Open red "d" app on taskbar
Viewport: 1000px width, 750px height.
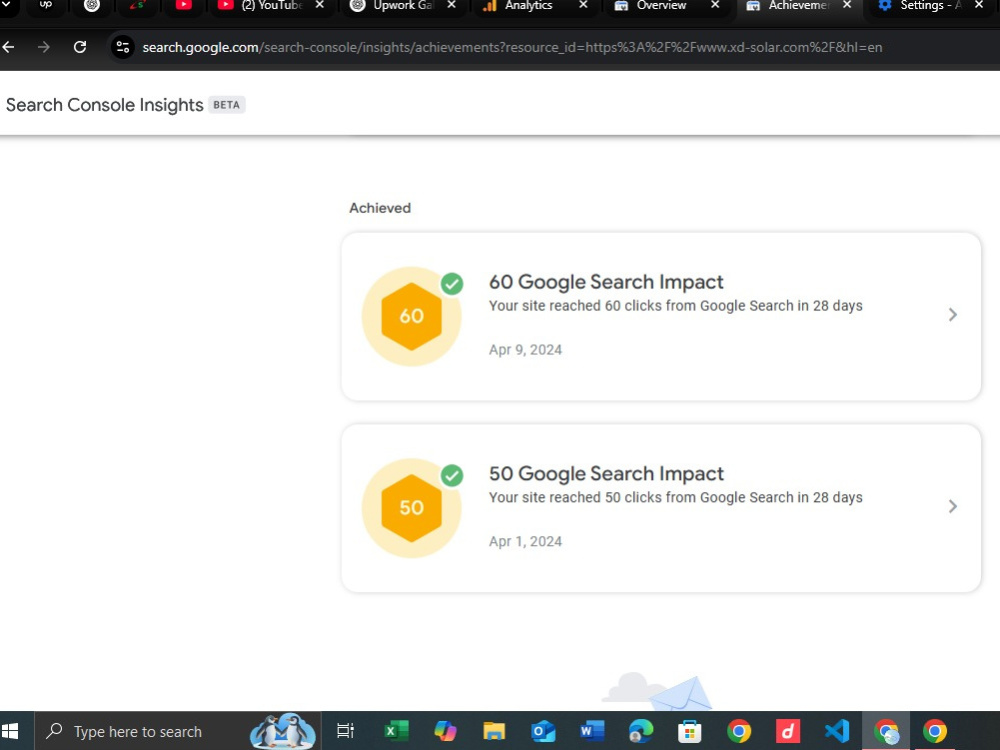pyautogui.click(x=788, y=731)
